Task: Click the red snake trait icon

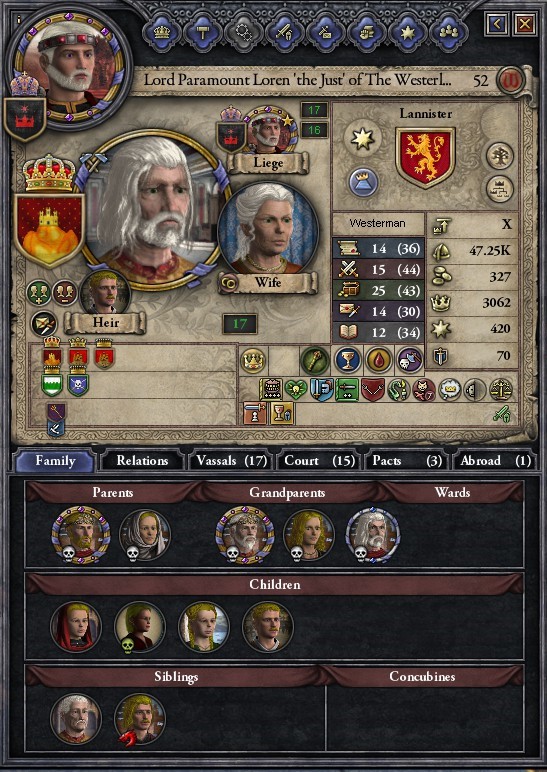Action: (398, 390)
